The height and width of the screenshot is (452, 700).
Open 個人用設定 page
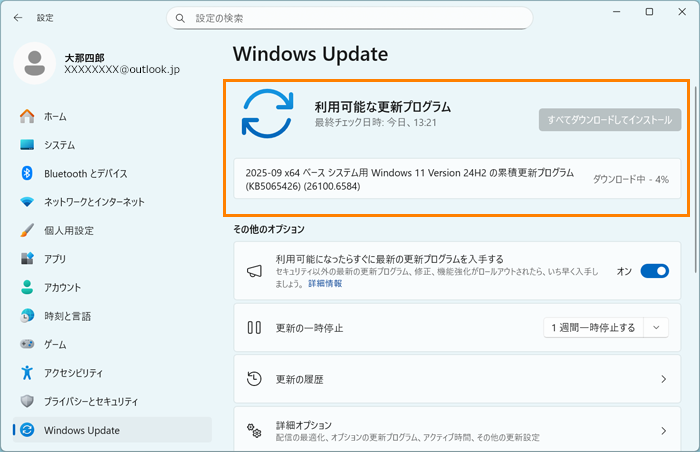coord(69,230)
